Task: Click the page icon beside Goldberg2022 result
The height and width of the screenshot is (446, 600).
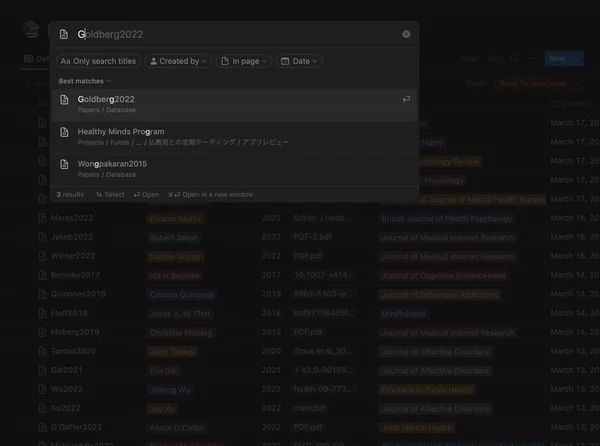Action: (64, 100)
